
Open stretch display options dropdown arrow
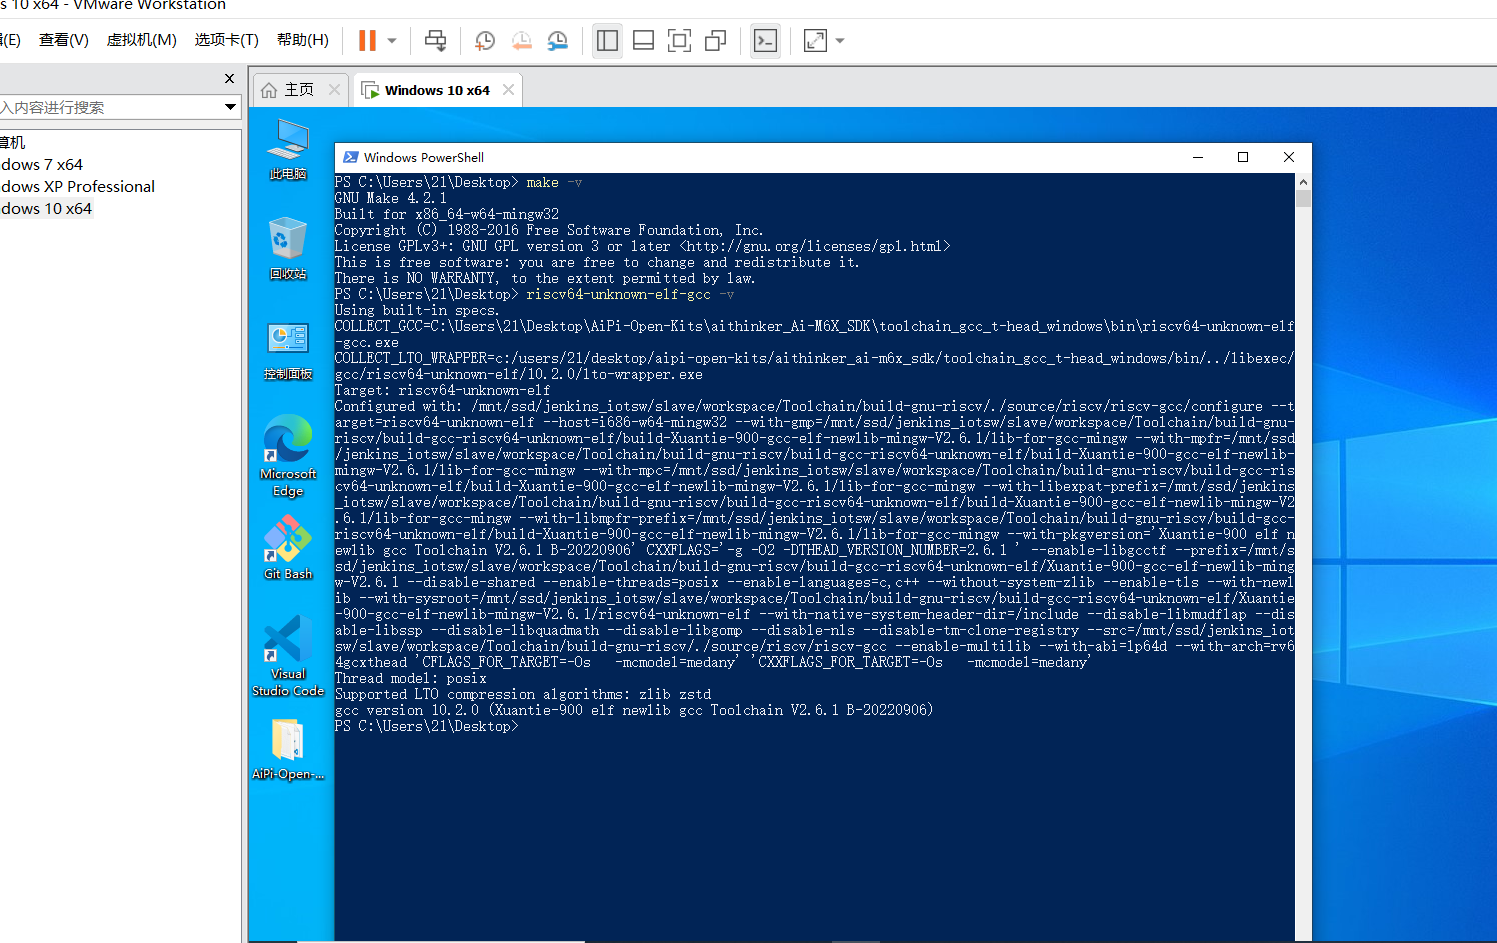coord(840,41)
